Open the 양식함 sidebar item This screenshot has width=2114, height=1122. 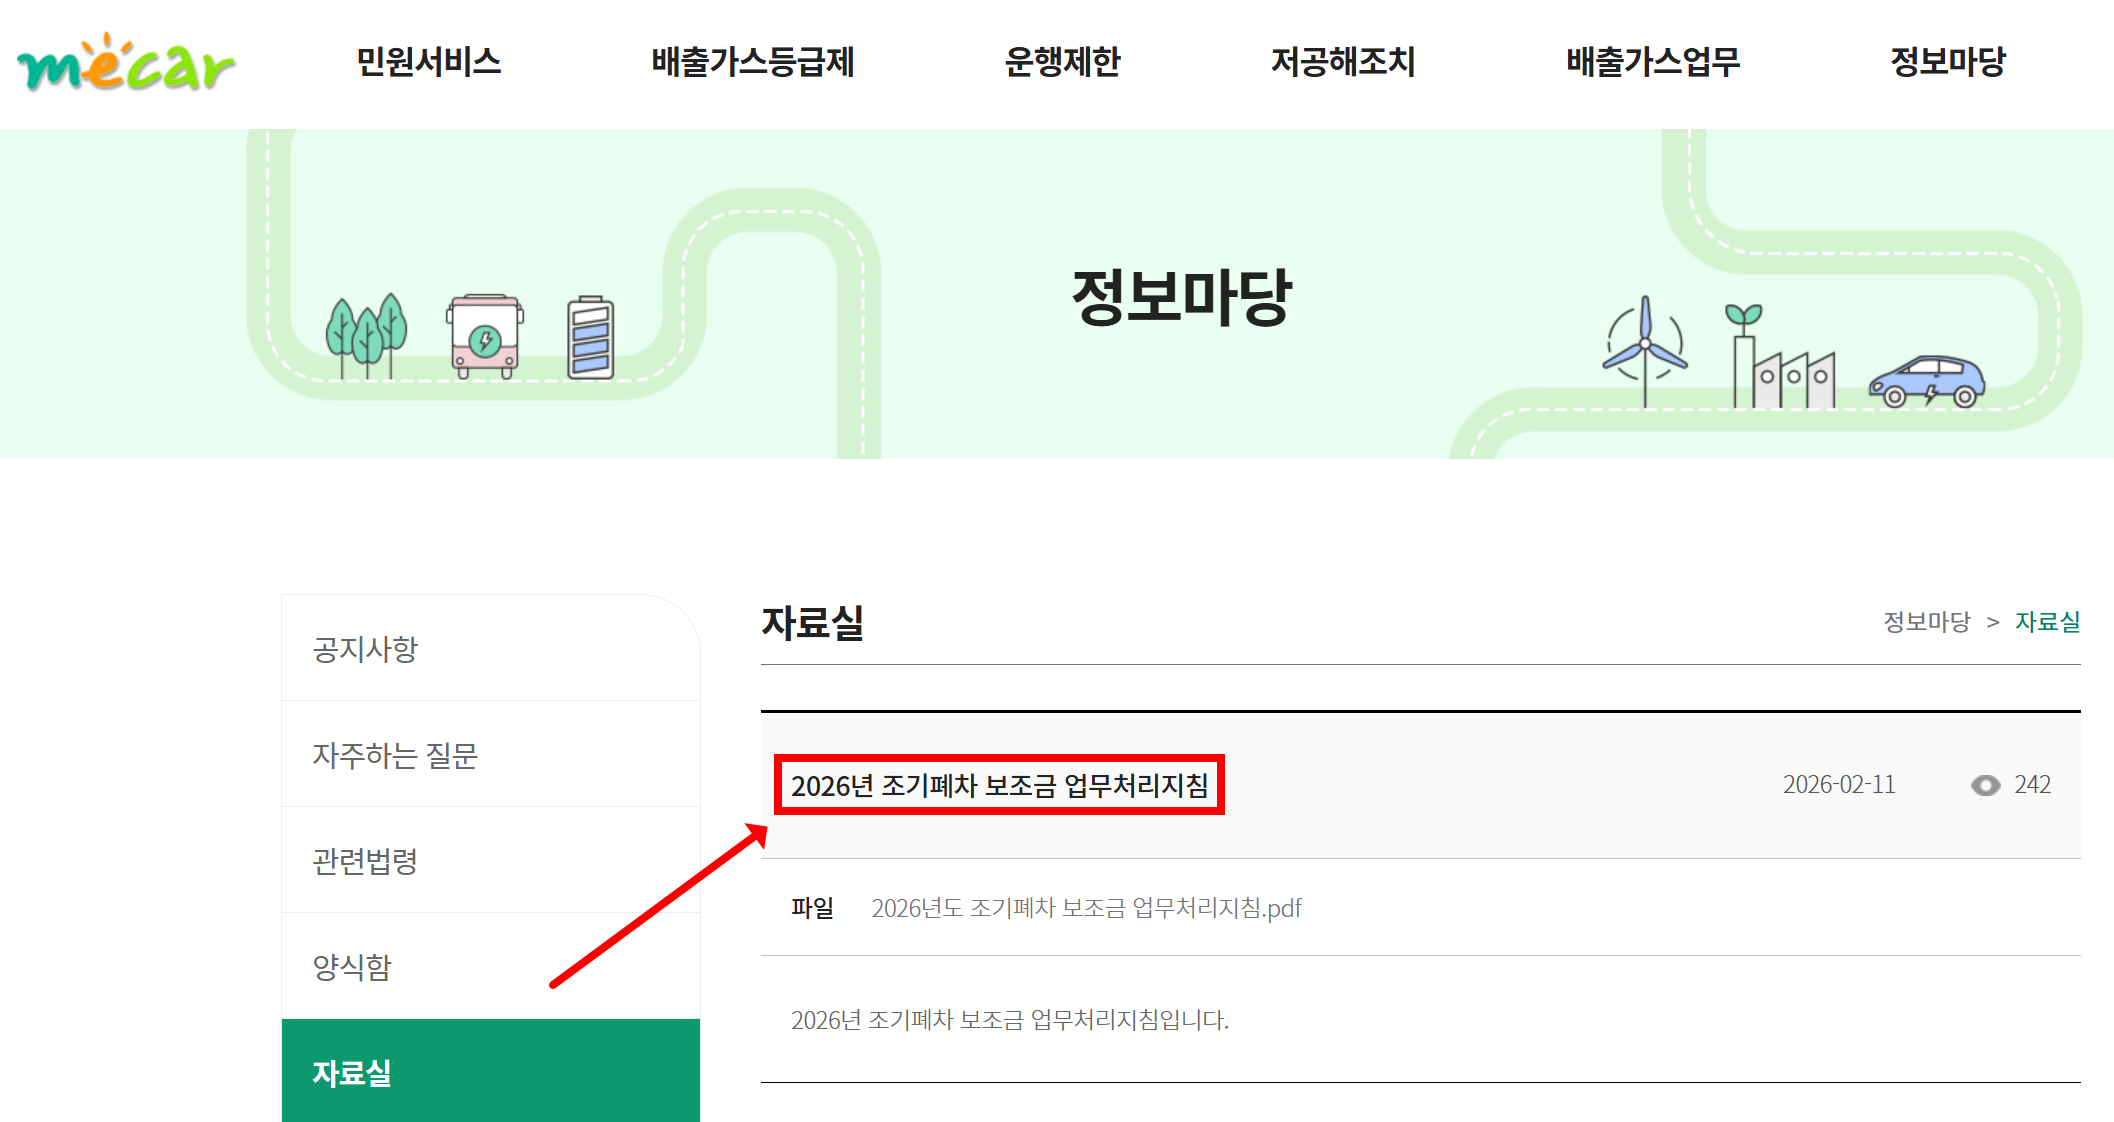[352, 967]
